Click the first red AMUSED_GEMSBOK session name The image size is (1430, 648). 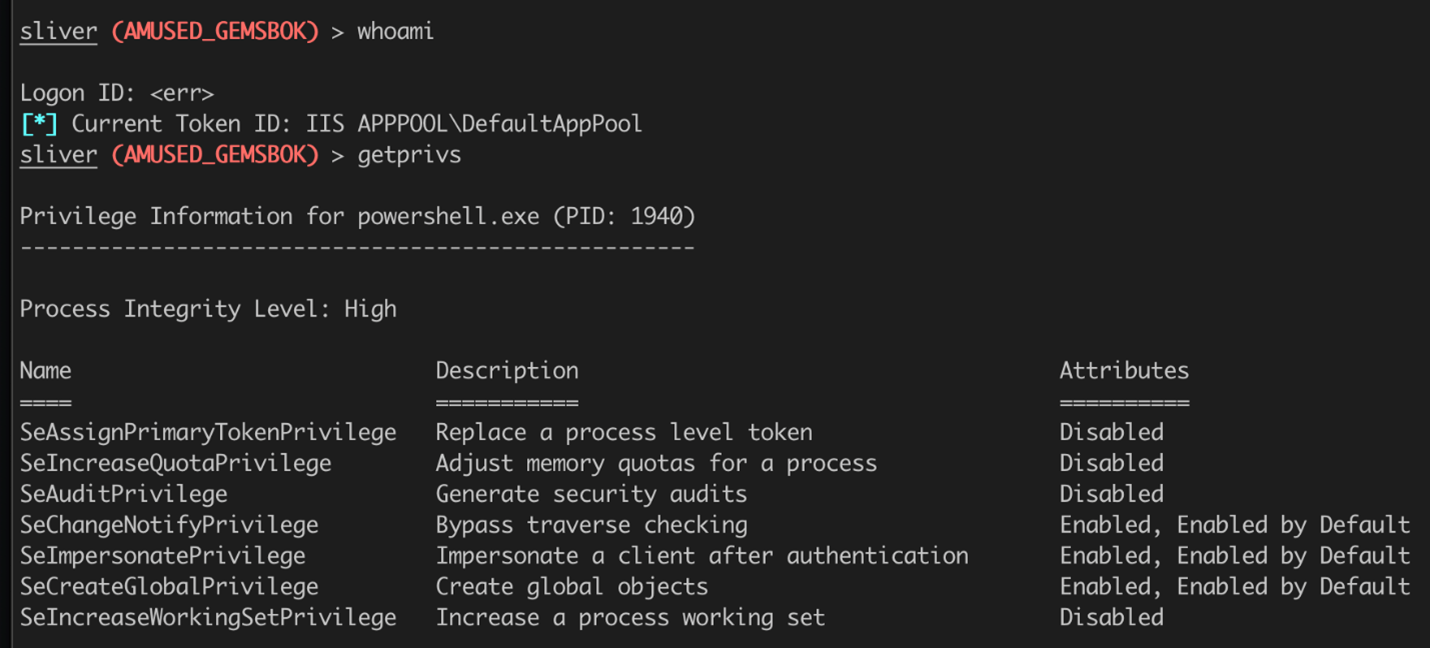(215, 31)
